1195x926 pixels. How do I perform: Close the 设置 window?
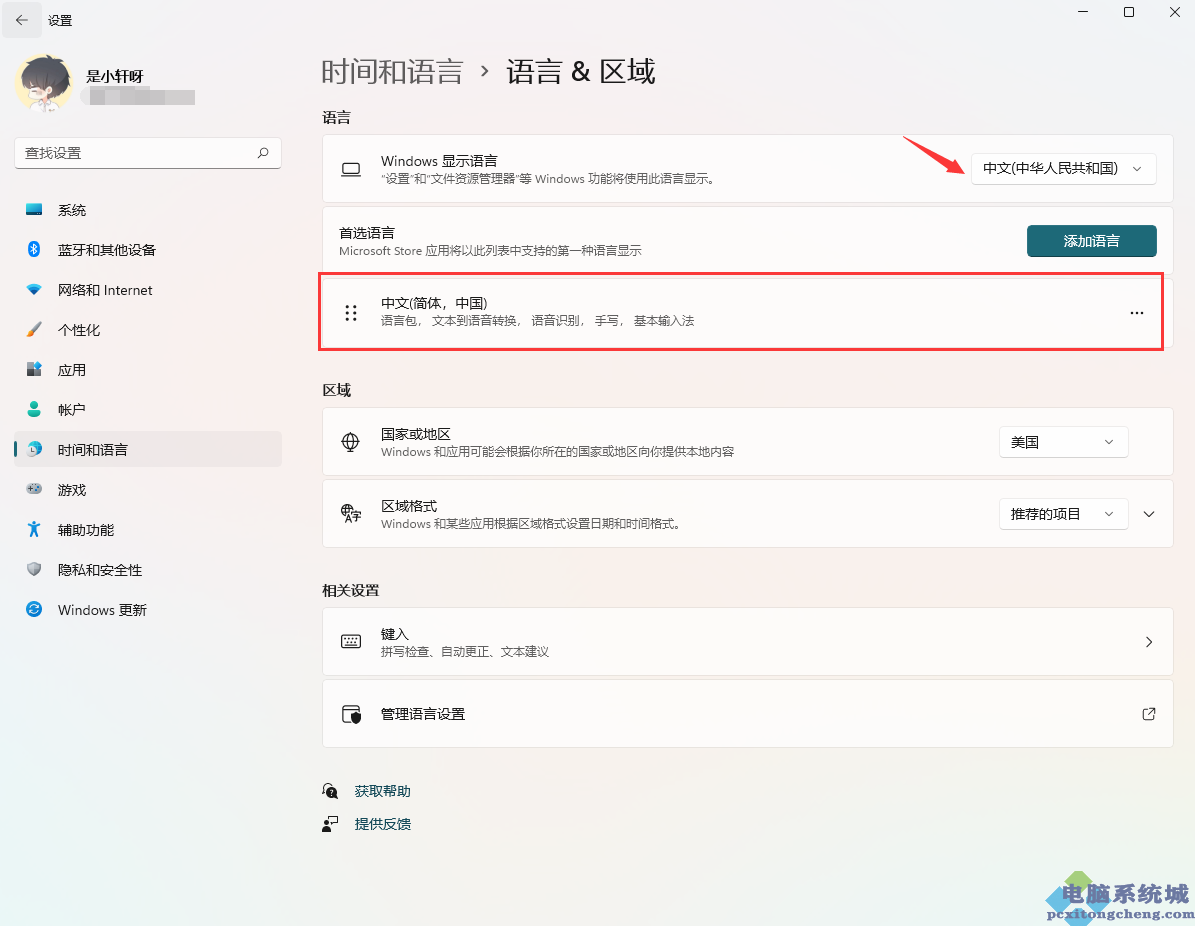click(1174, 12)
